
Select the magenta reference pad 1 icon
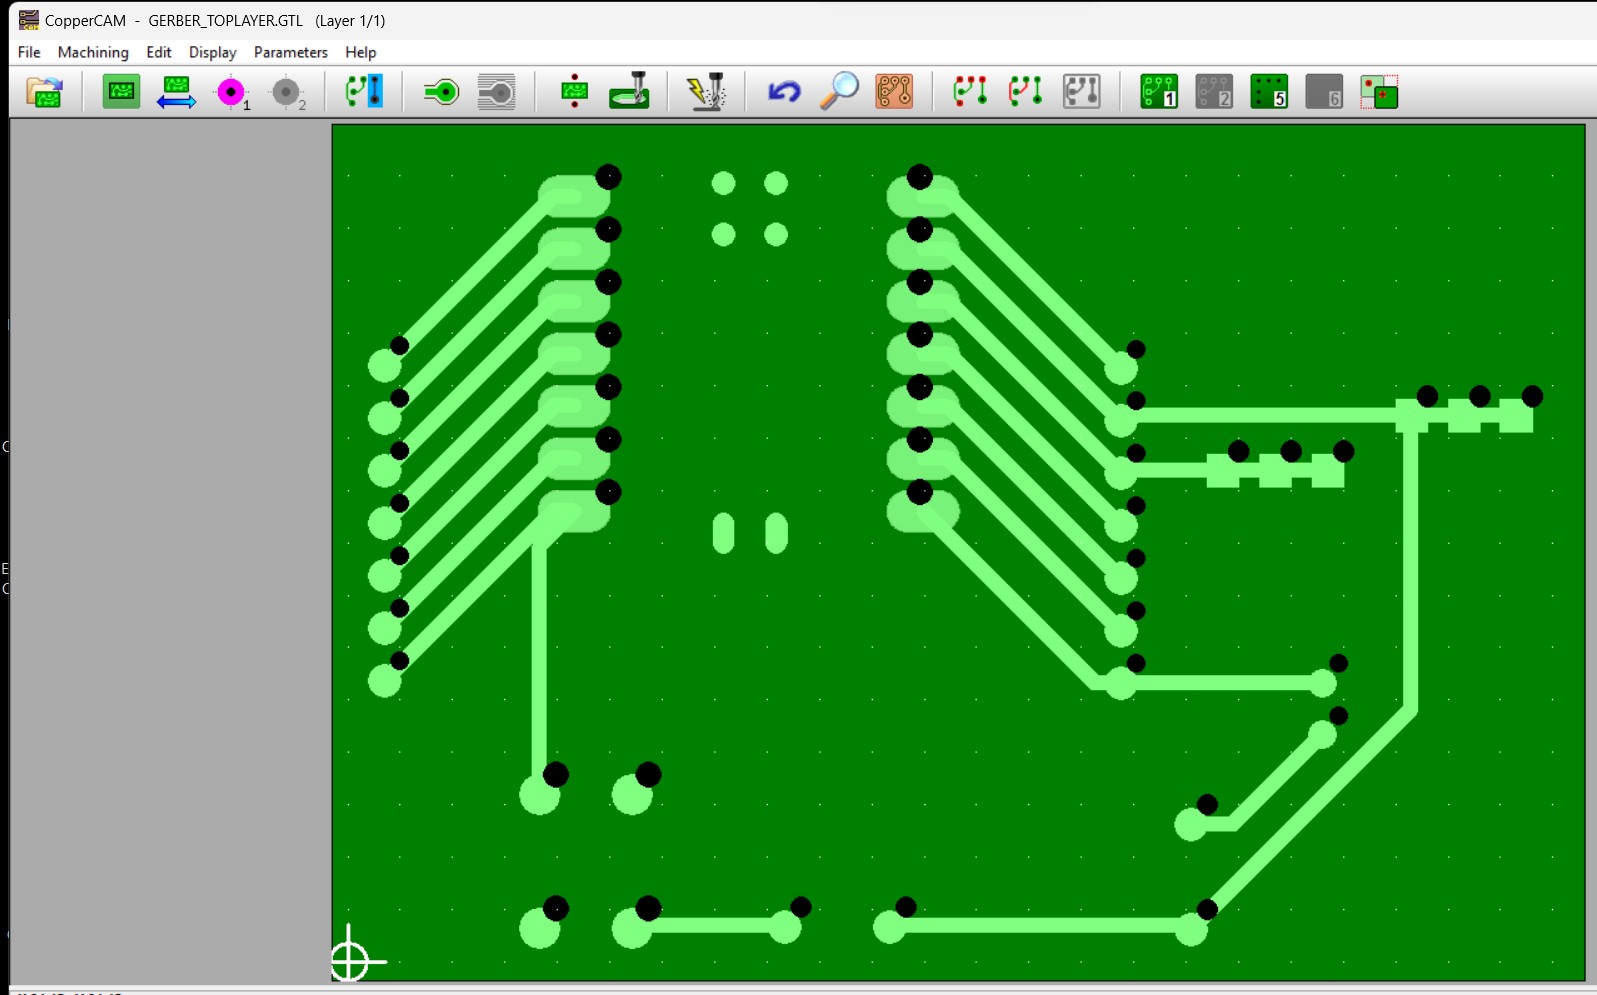tap(232, 92)
